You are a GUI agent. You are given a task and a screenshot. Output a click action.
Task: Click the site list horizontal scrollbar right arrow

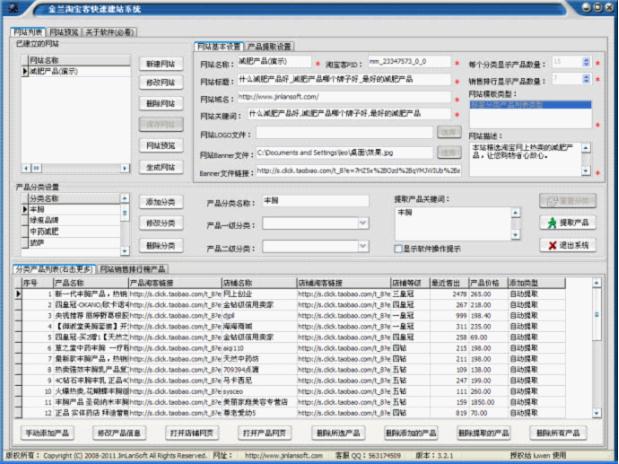(125, 168)
